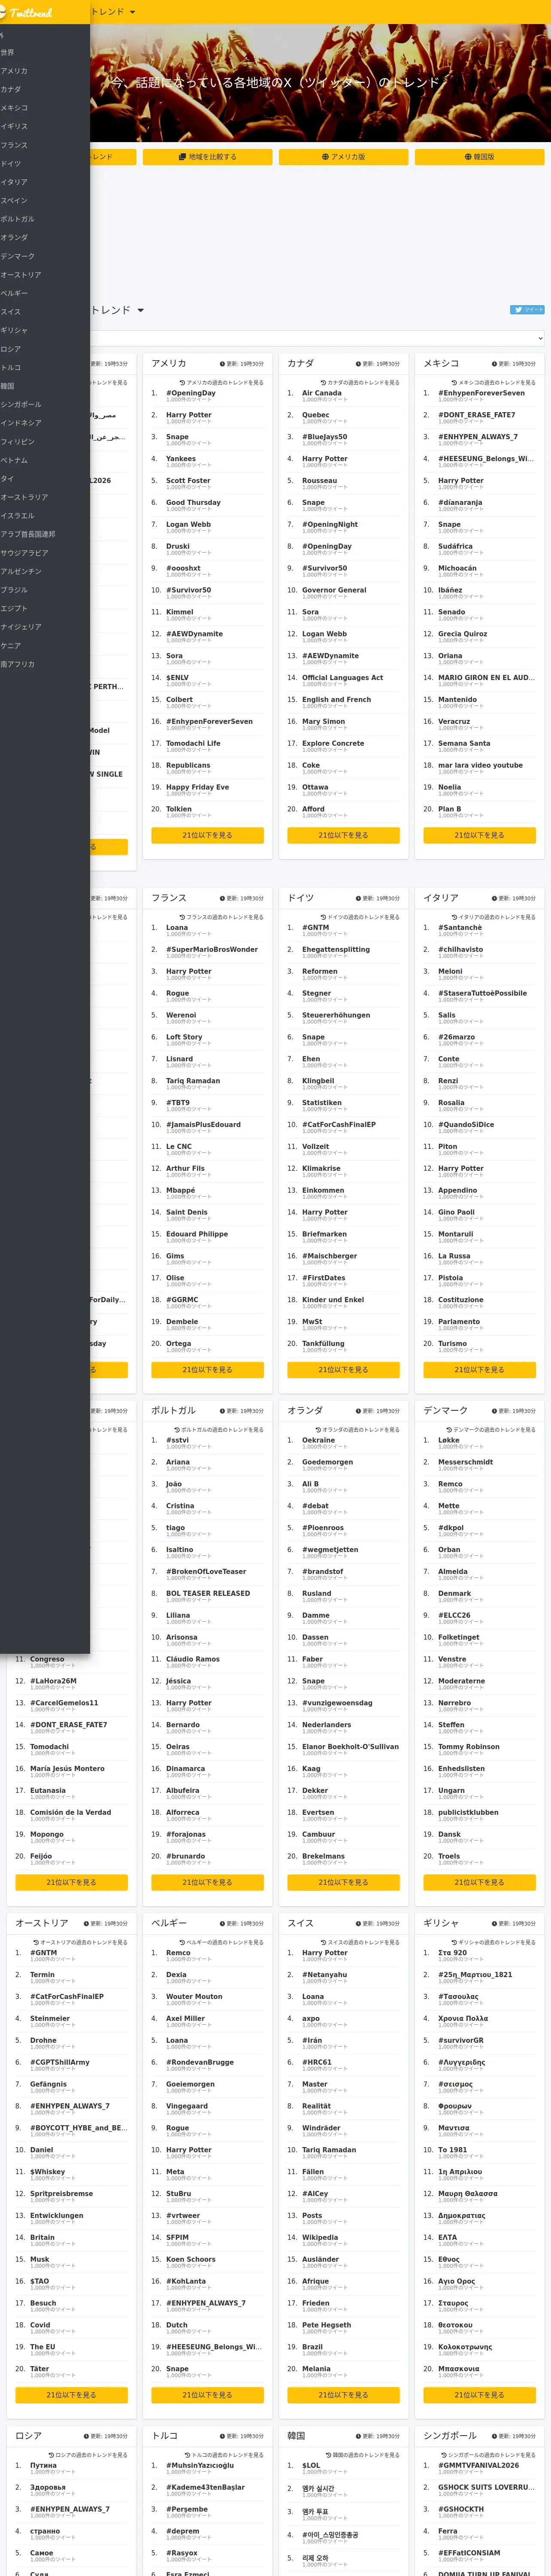Open the region select combo box
Viewport: 551px width, 2576px height.
point(318,338)
